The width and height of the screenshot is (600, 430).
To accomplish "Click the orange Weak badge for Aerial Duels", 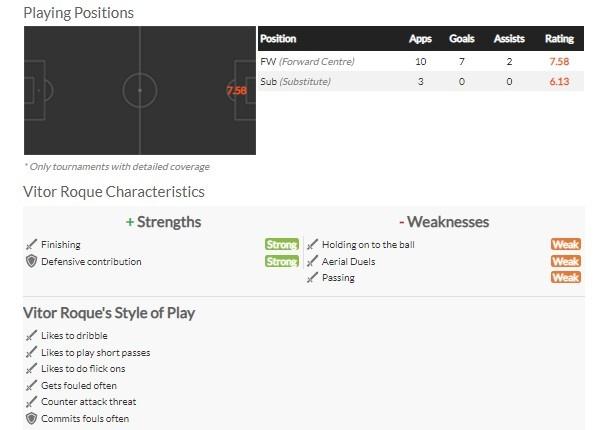I will click(x=565, y=262).
